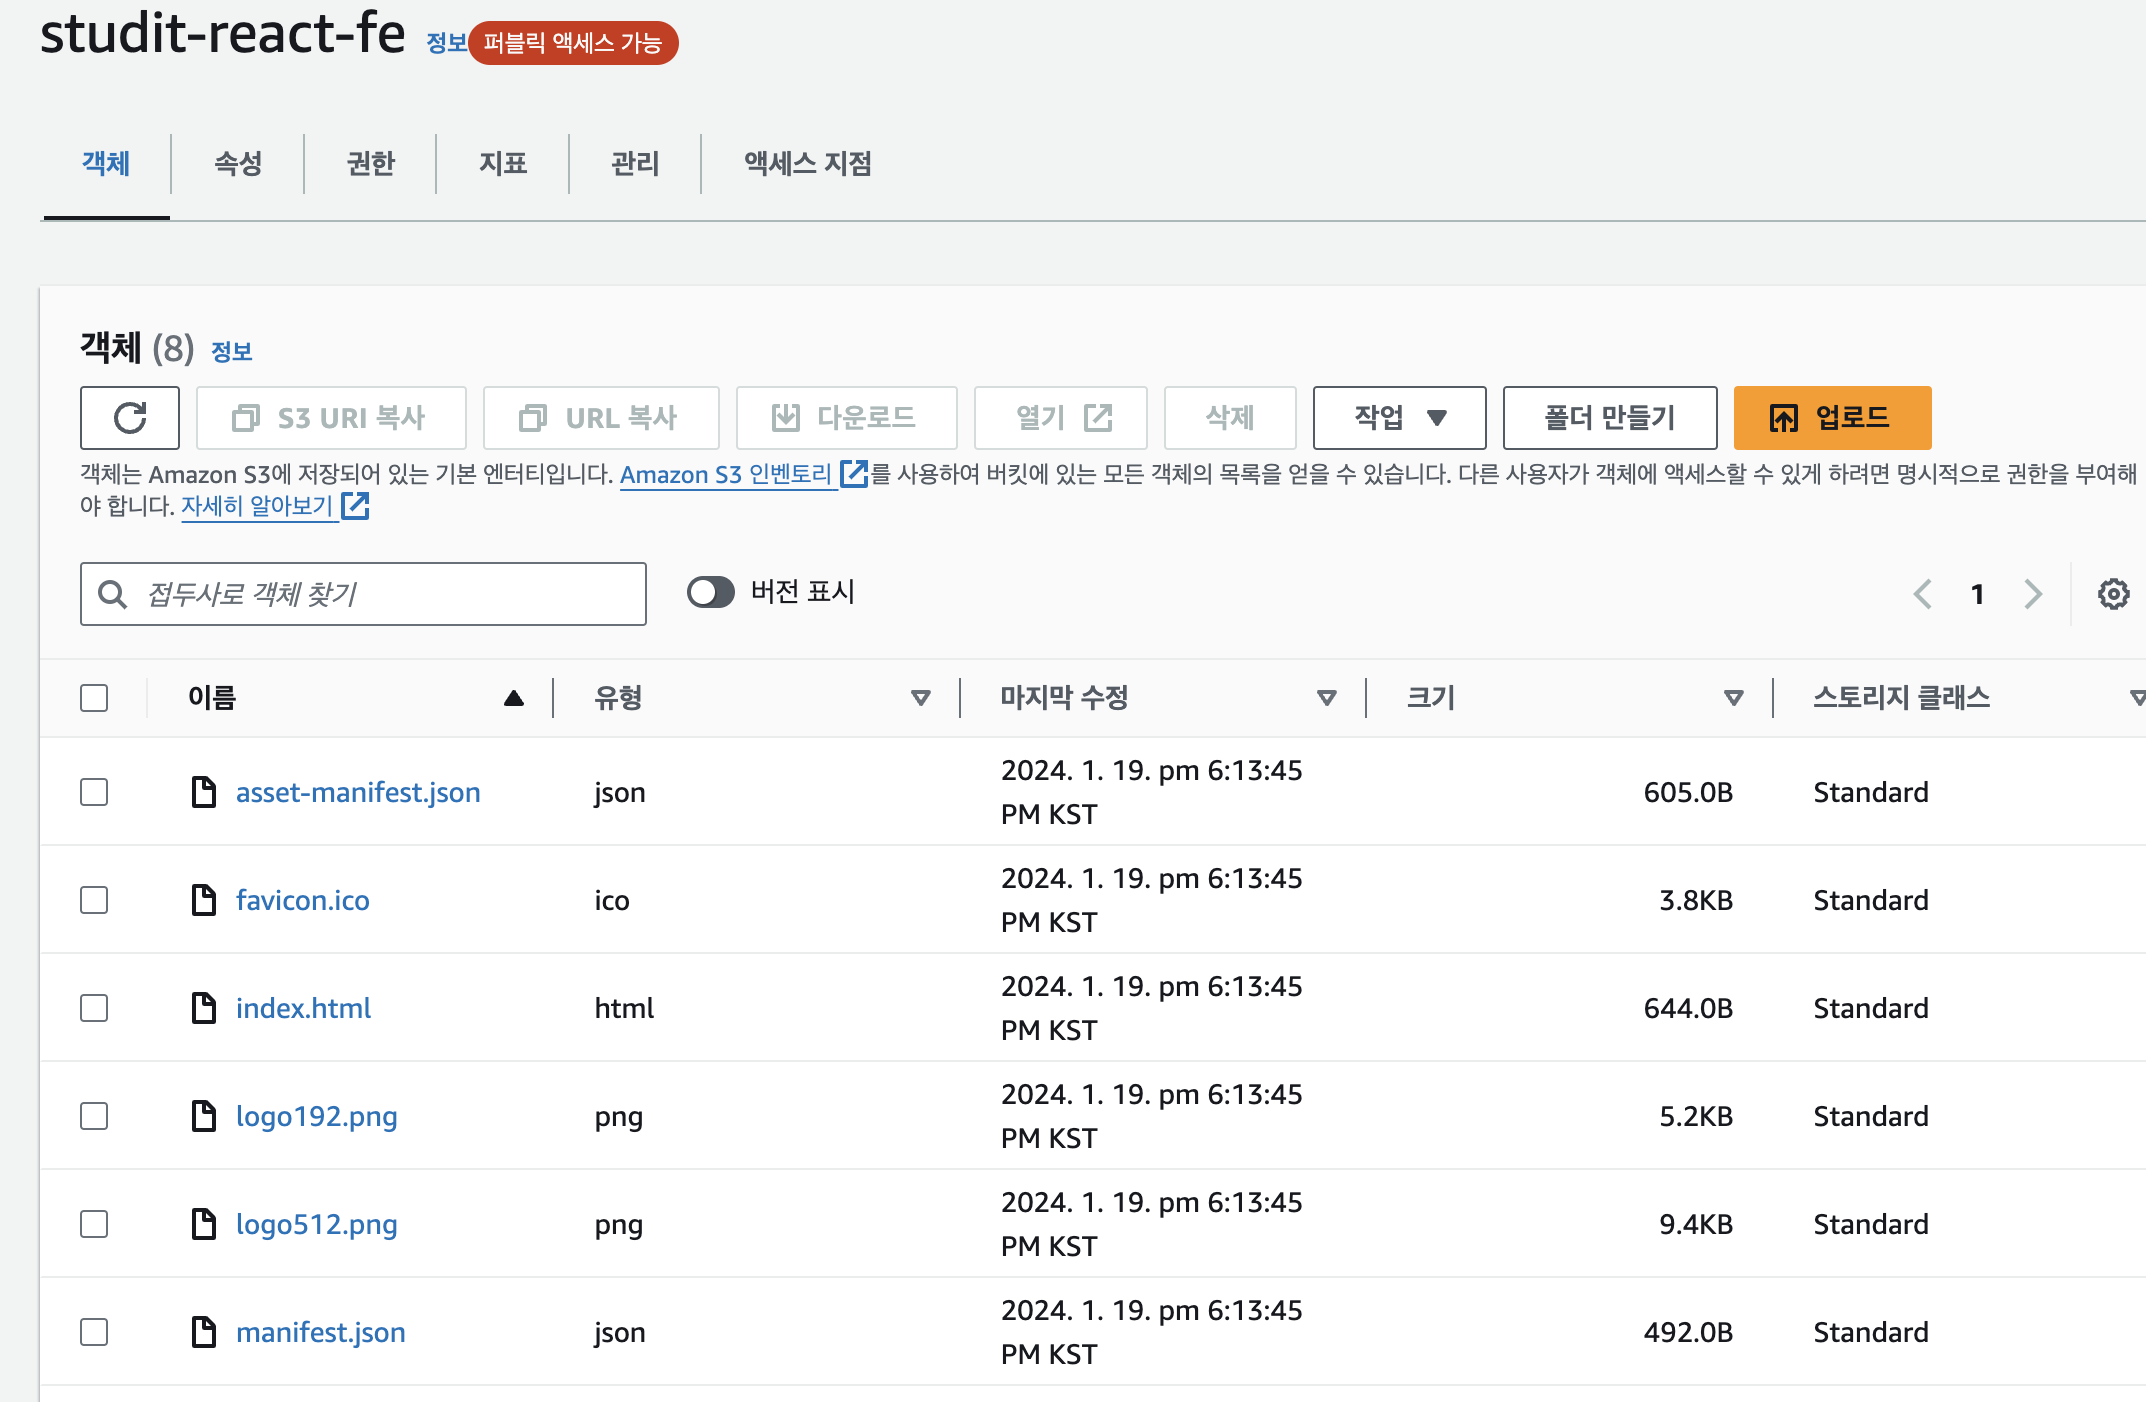This screenshot has width=2146, height=1402.
Task: Check the index.html row checkbox
Action: (x=94, y=1008)
